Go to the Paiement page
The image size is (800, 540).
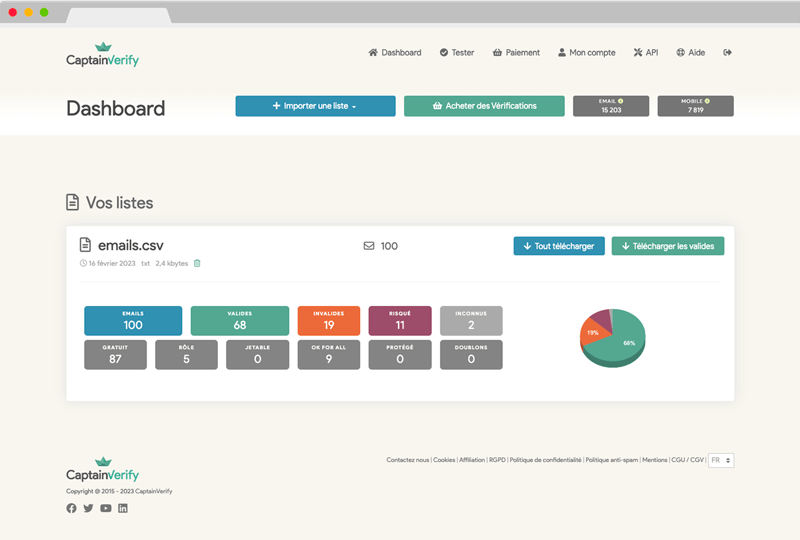click(516, 53)
